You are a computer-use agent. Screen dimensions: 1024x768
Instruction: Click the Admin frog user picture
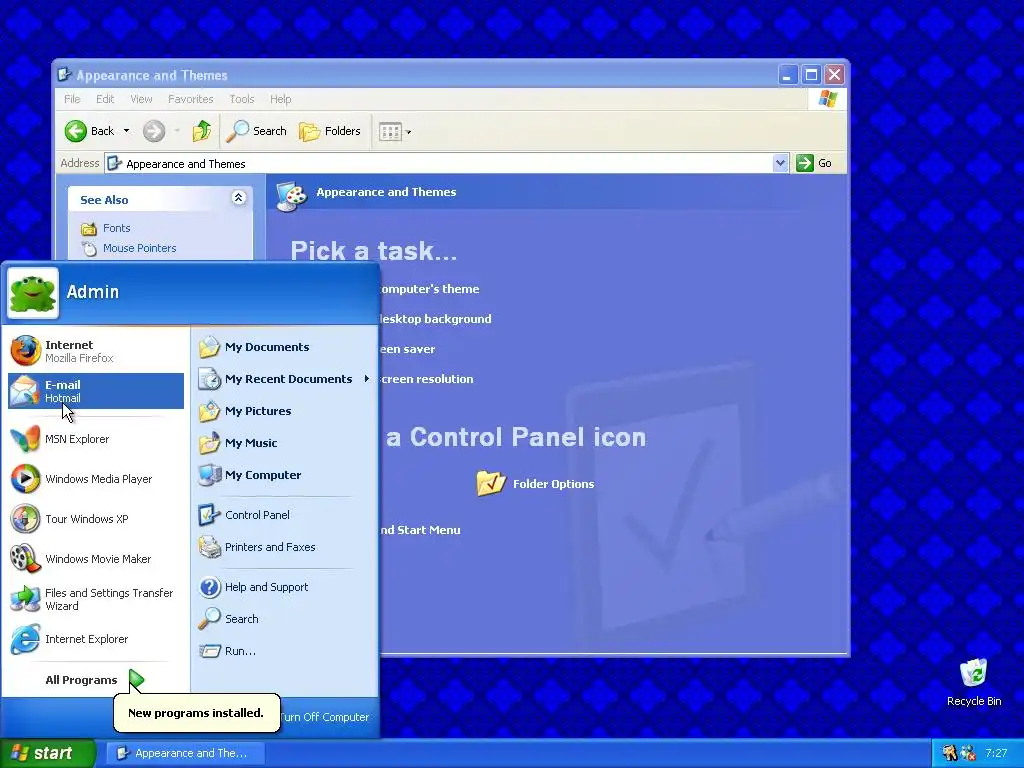33,293
